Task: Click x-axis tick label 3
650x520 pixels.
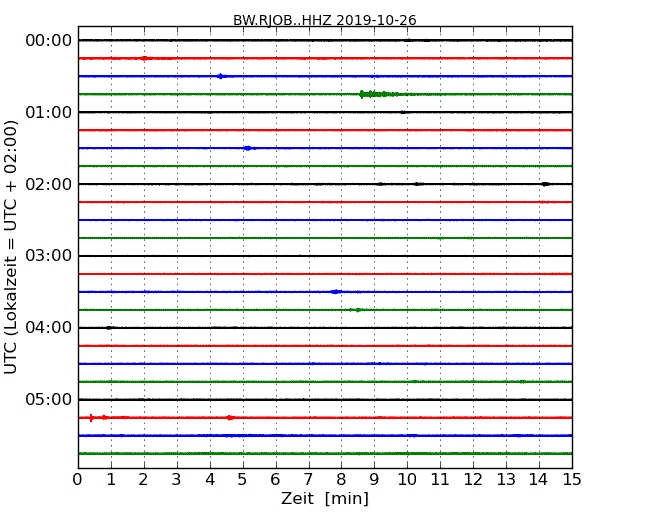Action: point(177,480)
